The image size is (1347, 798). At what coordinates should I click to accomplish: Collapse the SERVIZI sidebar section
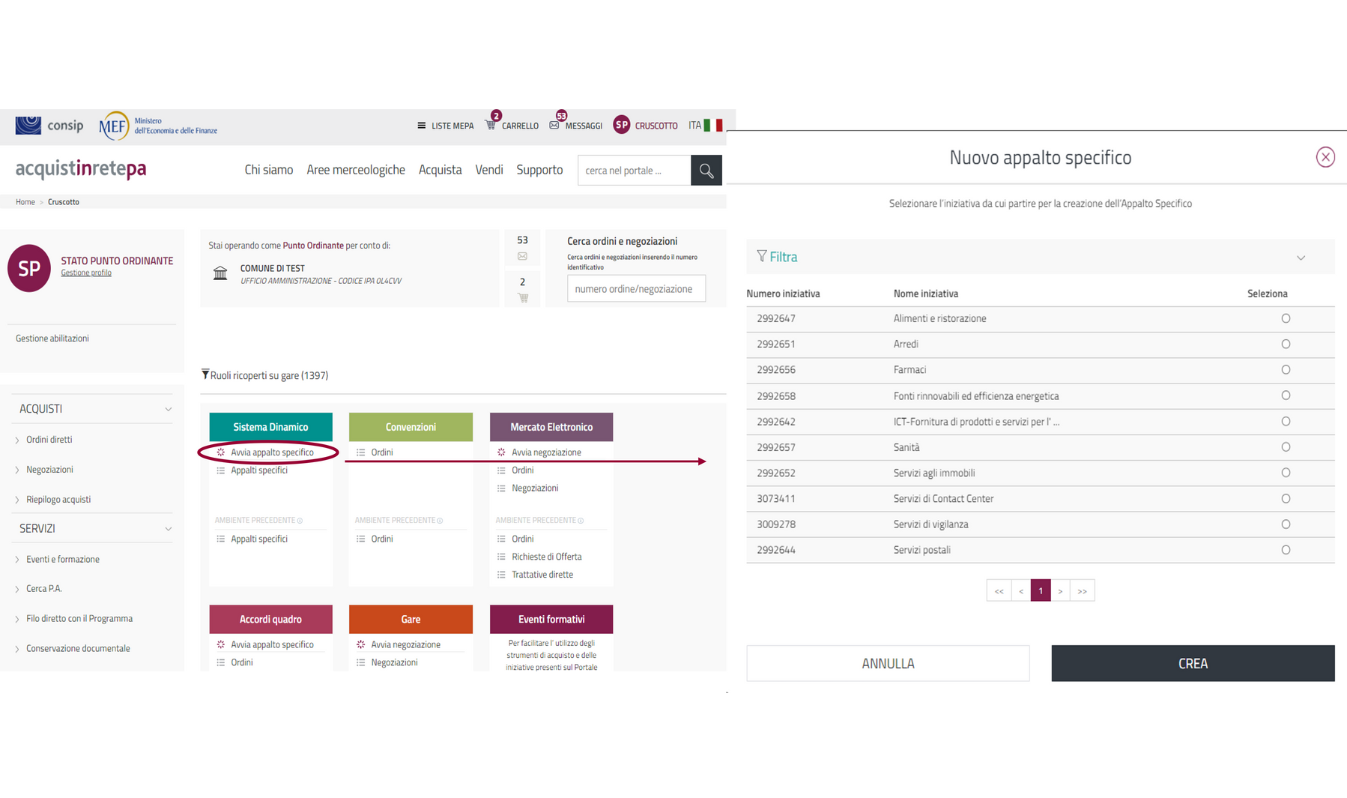coord(168,529)
